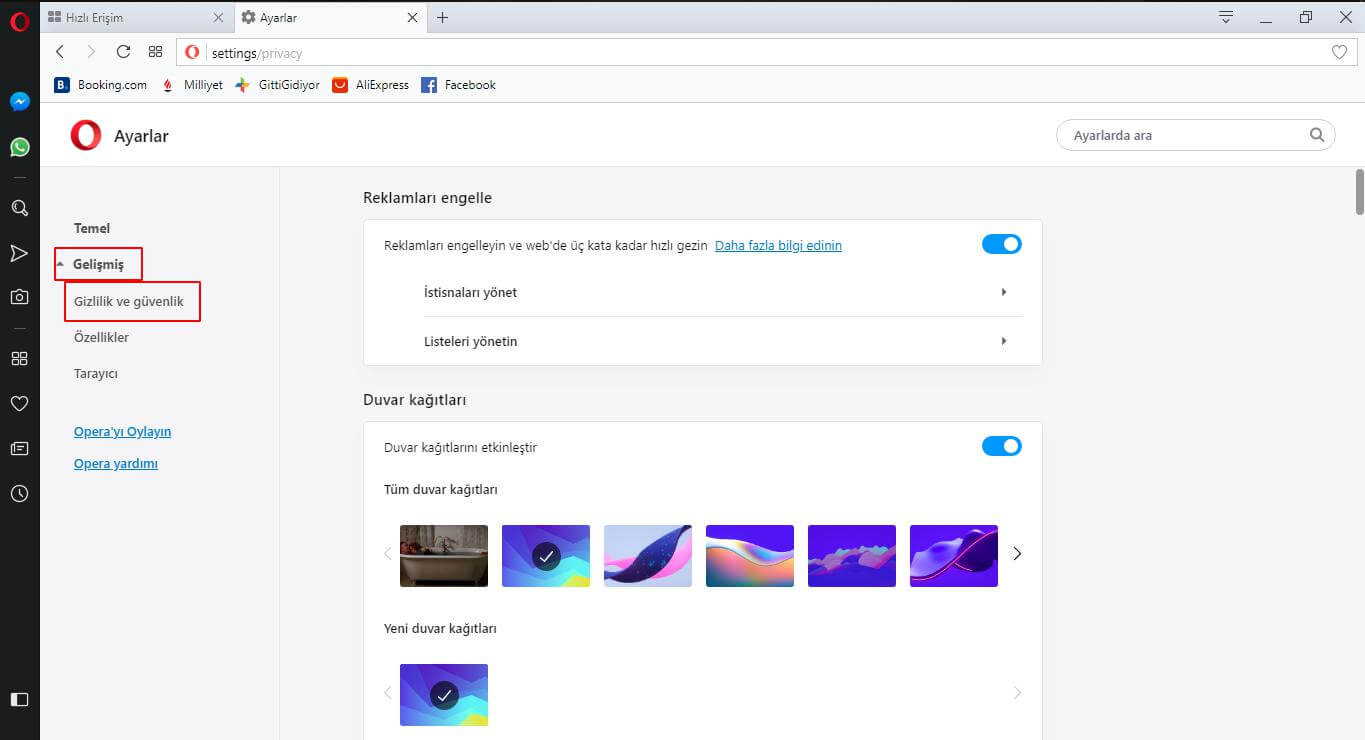Open Speed Dial grid in sidebar

[19, 358]
